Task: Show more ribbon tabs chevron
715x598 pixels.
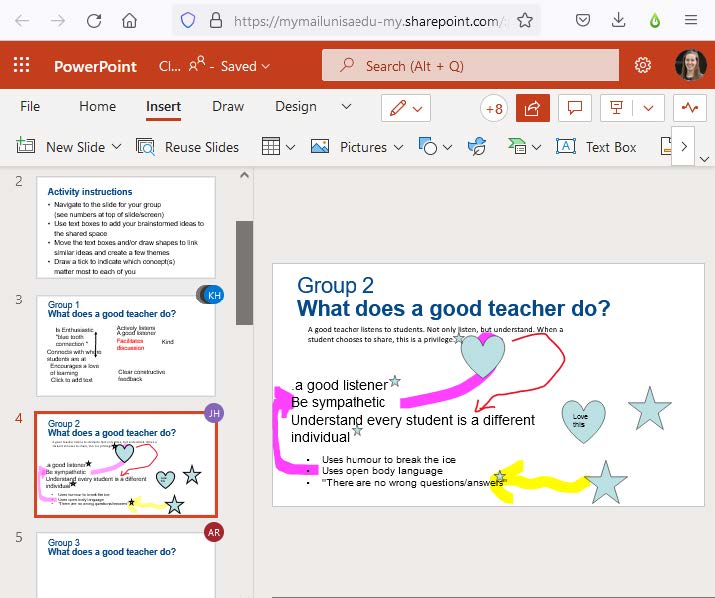Action: (346, 107)
